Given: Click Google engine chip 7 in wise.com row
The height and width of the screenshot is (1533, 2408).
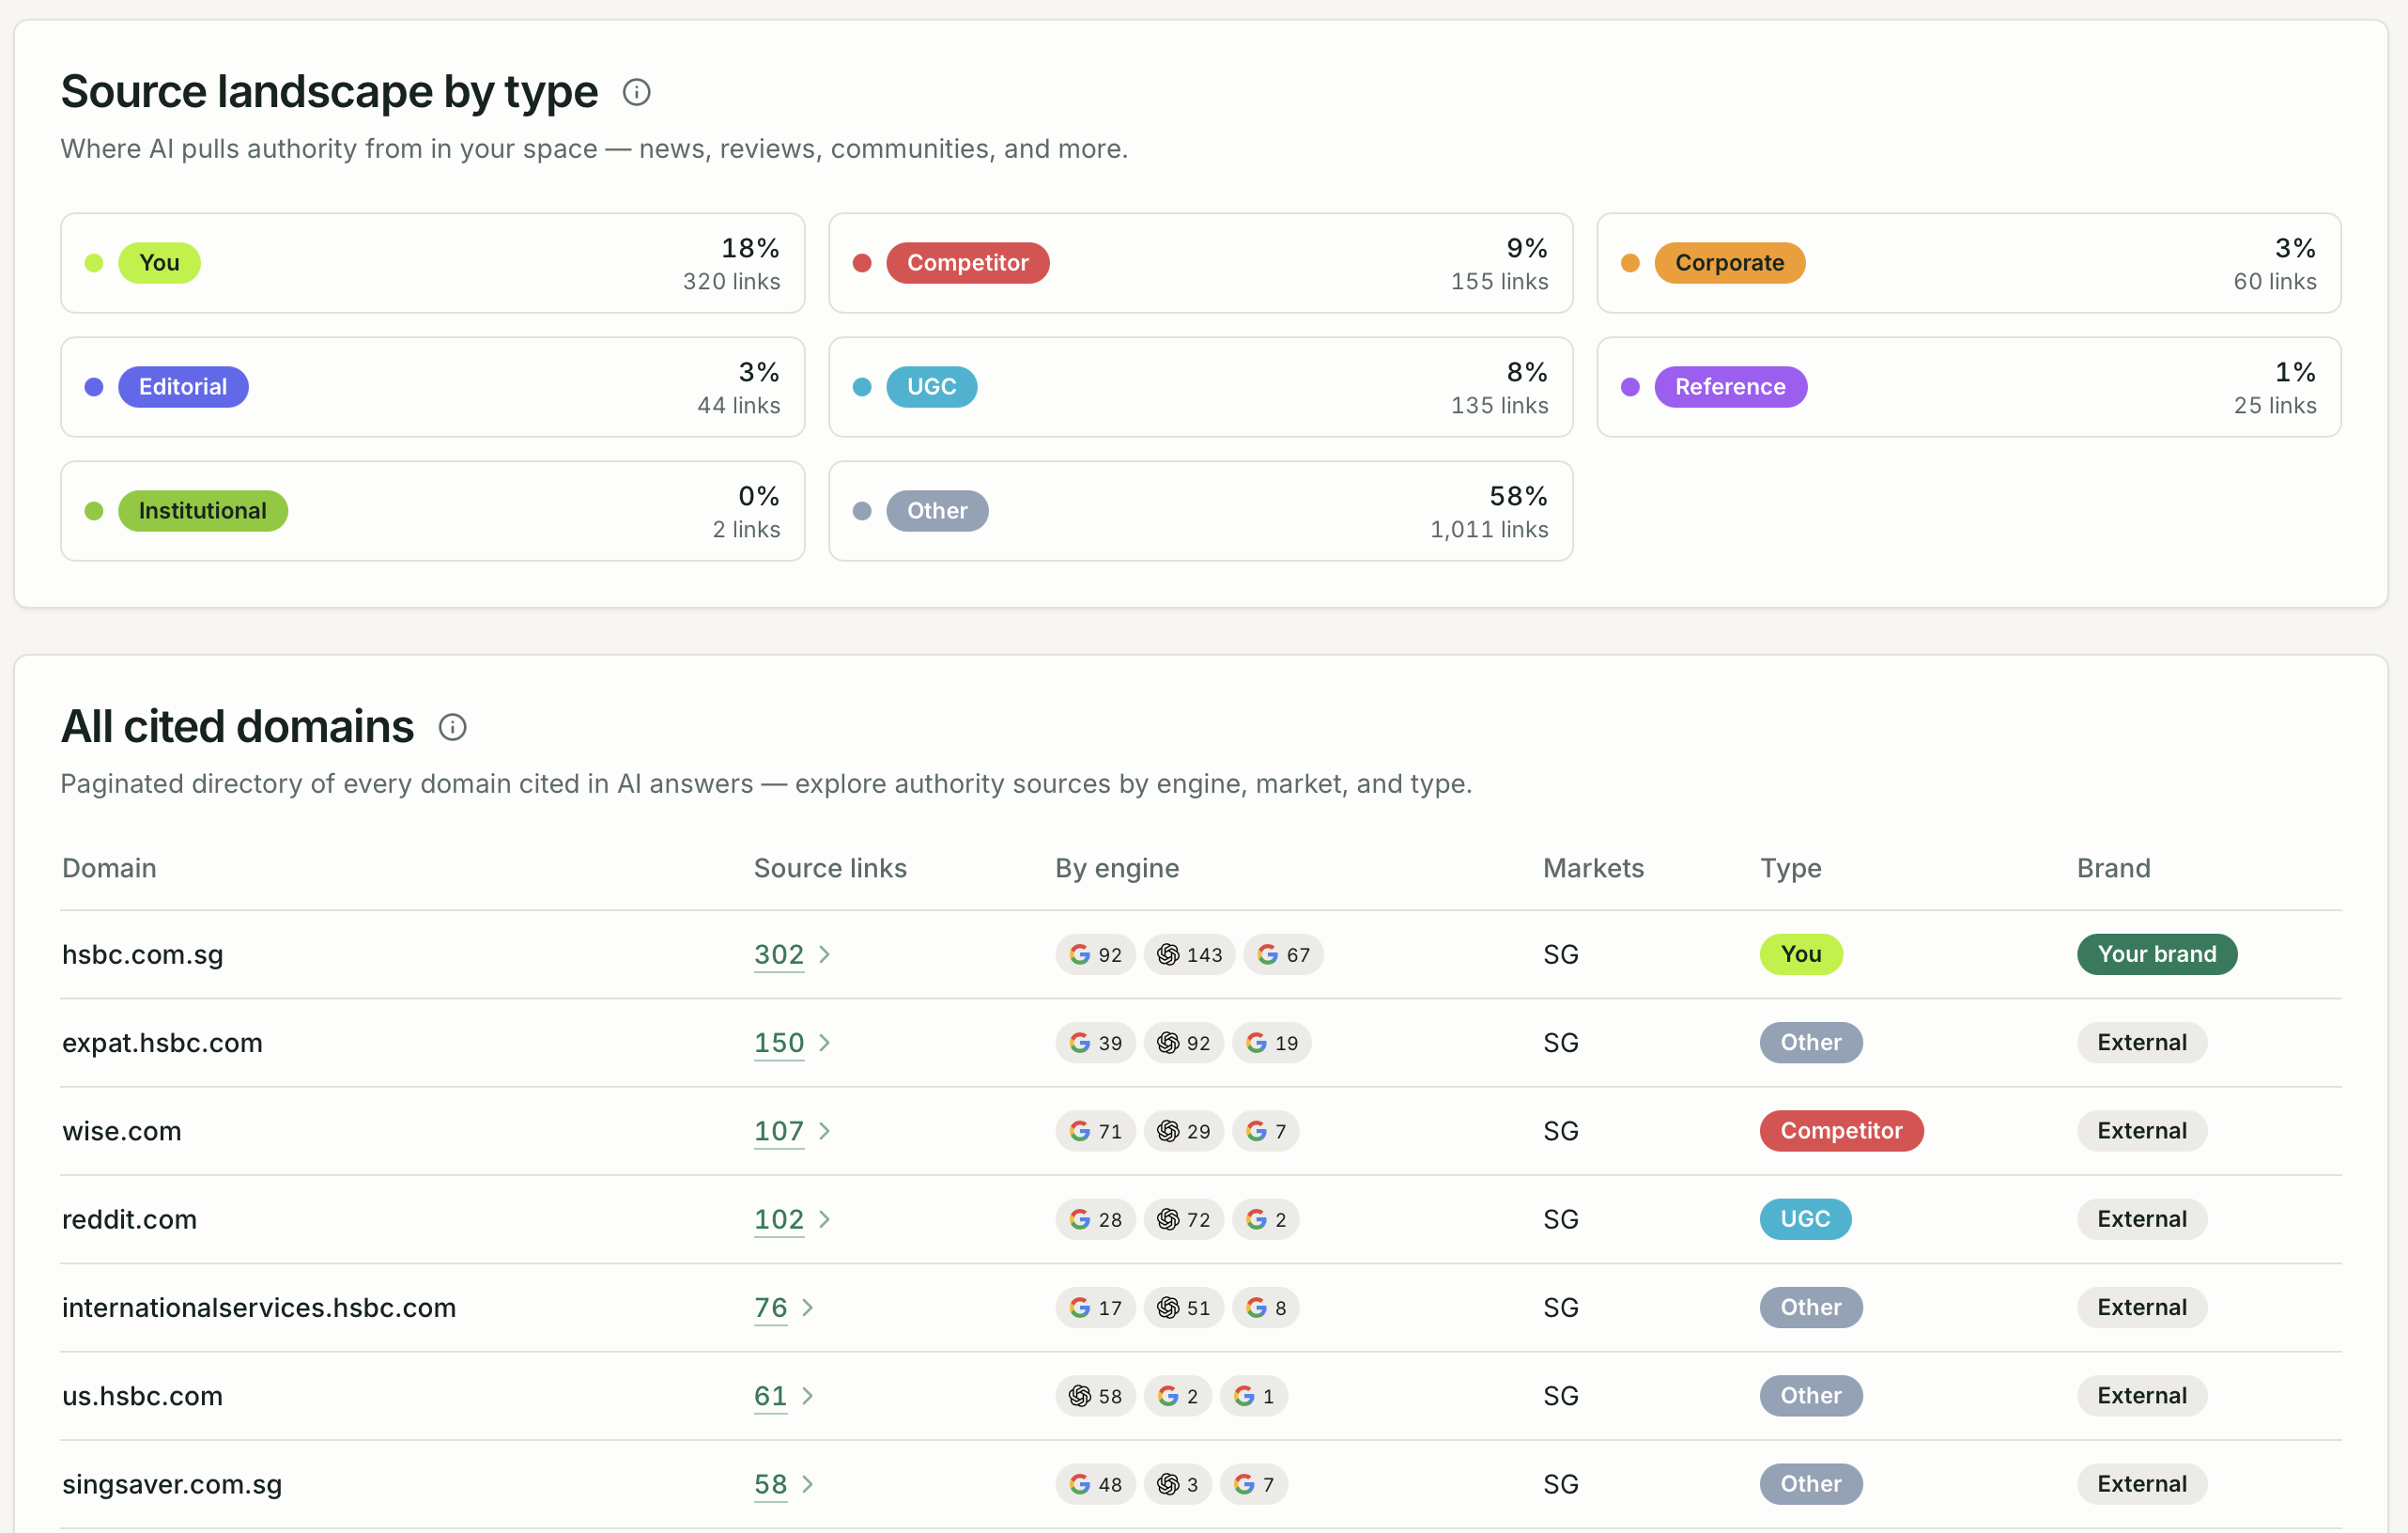Looking at the screenshot, I should [x=1265, y=1131].
